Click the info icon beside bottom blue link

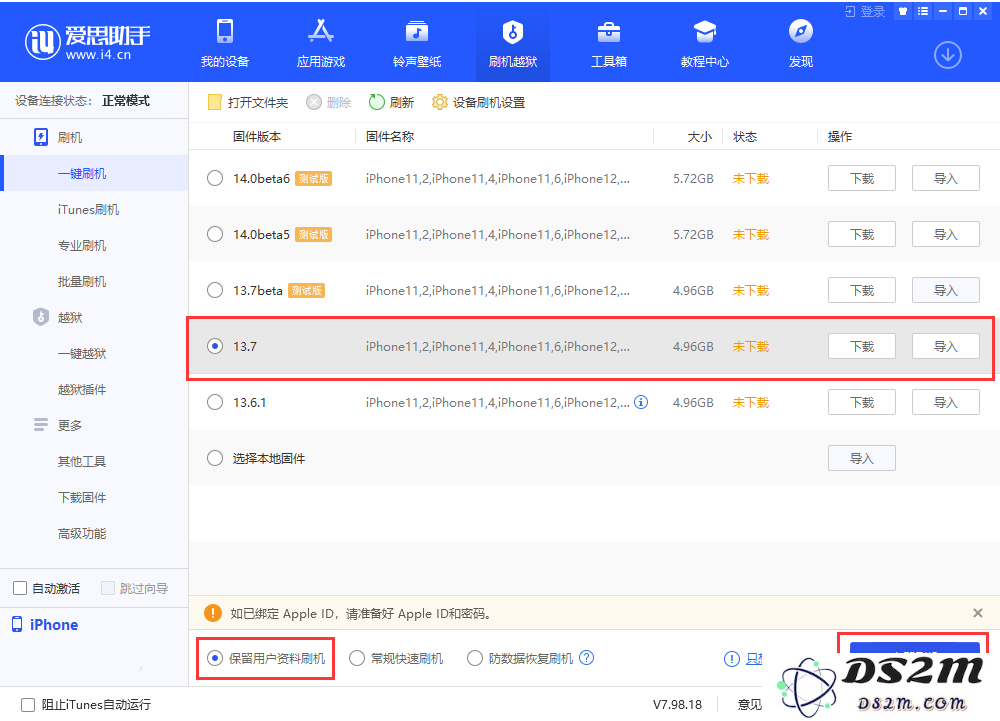click(732, 659)
